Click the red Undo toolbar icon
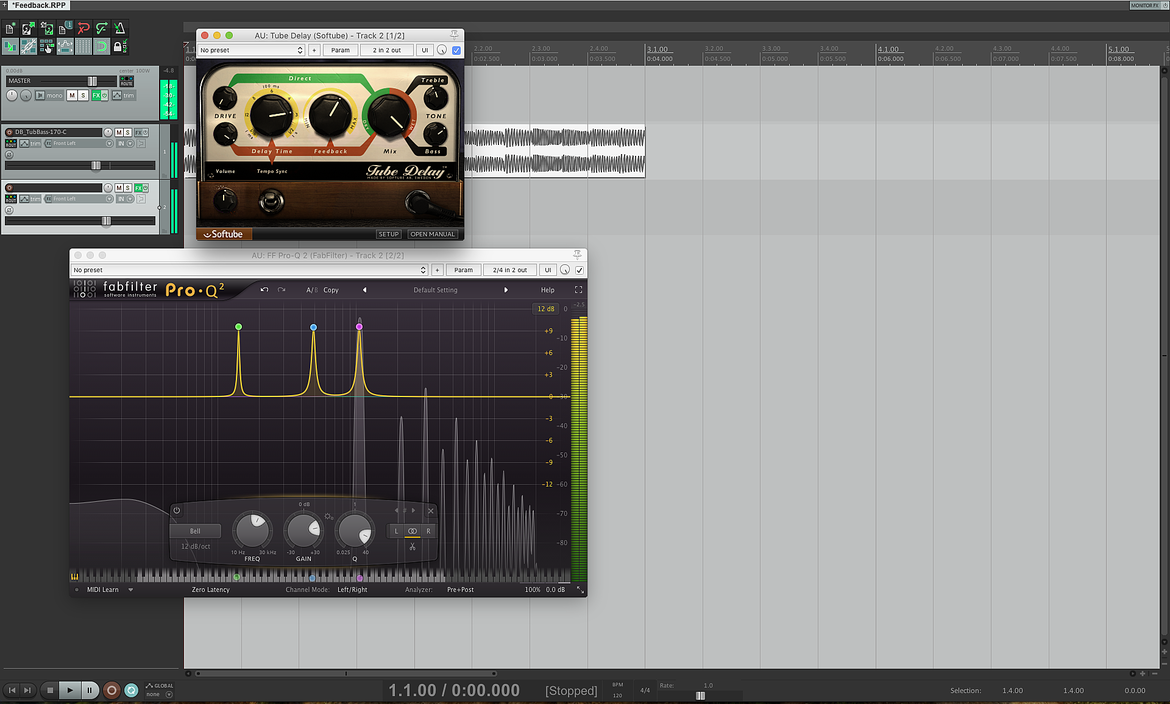 (84, 28)
